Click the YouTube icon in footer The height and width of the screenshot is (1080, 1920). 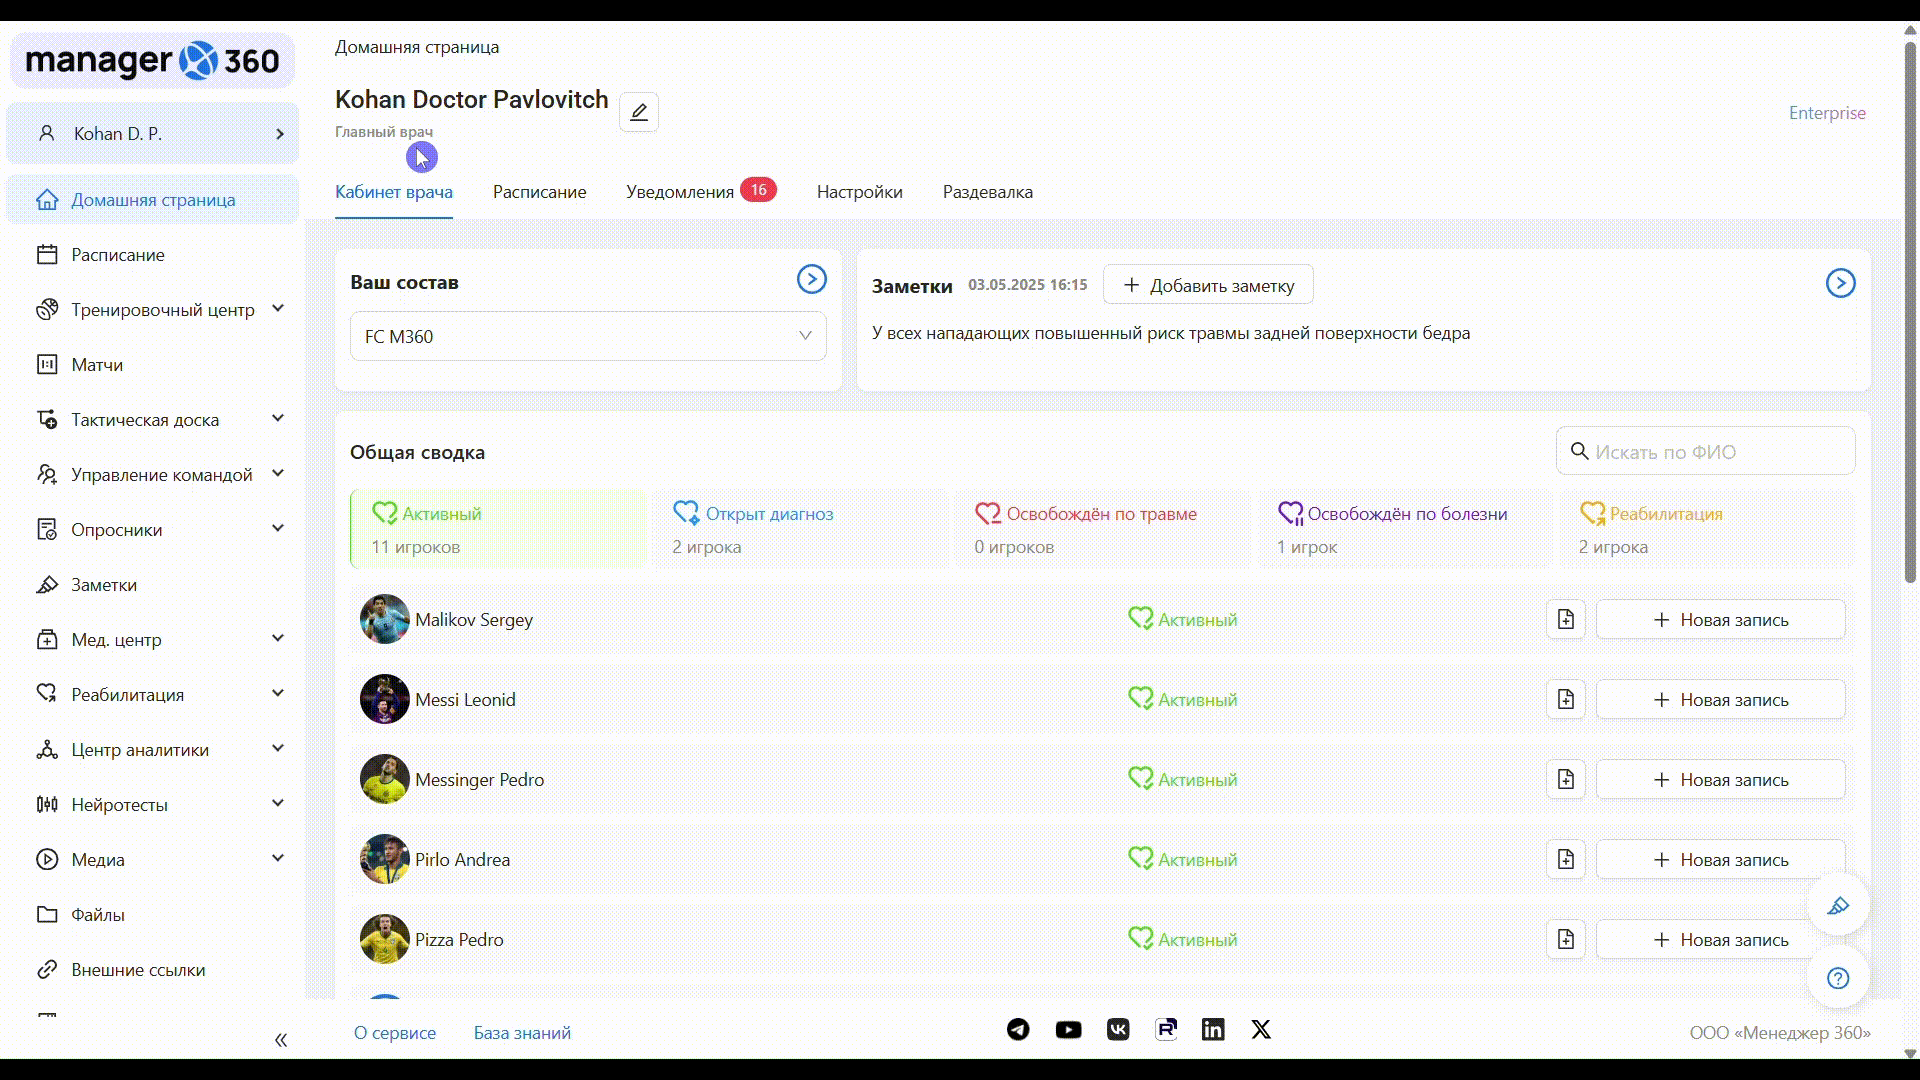click(1068, 1029)
